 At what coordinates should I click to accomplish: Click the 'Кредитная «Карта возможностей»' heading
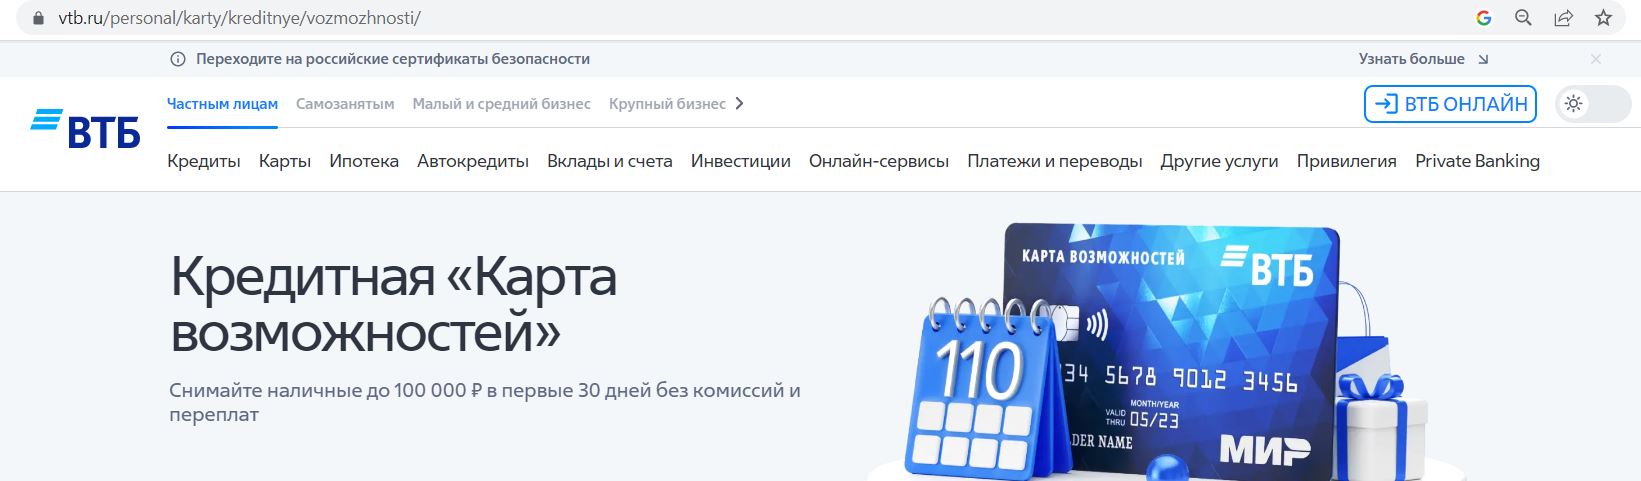pos(394,304)
